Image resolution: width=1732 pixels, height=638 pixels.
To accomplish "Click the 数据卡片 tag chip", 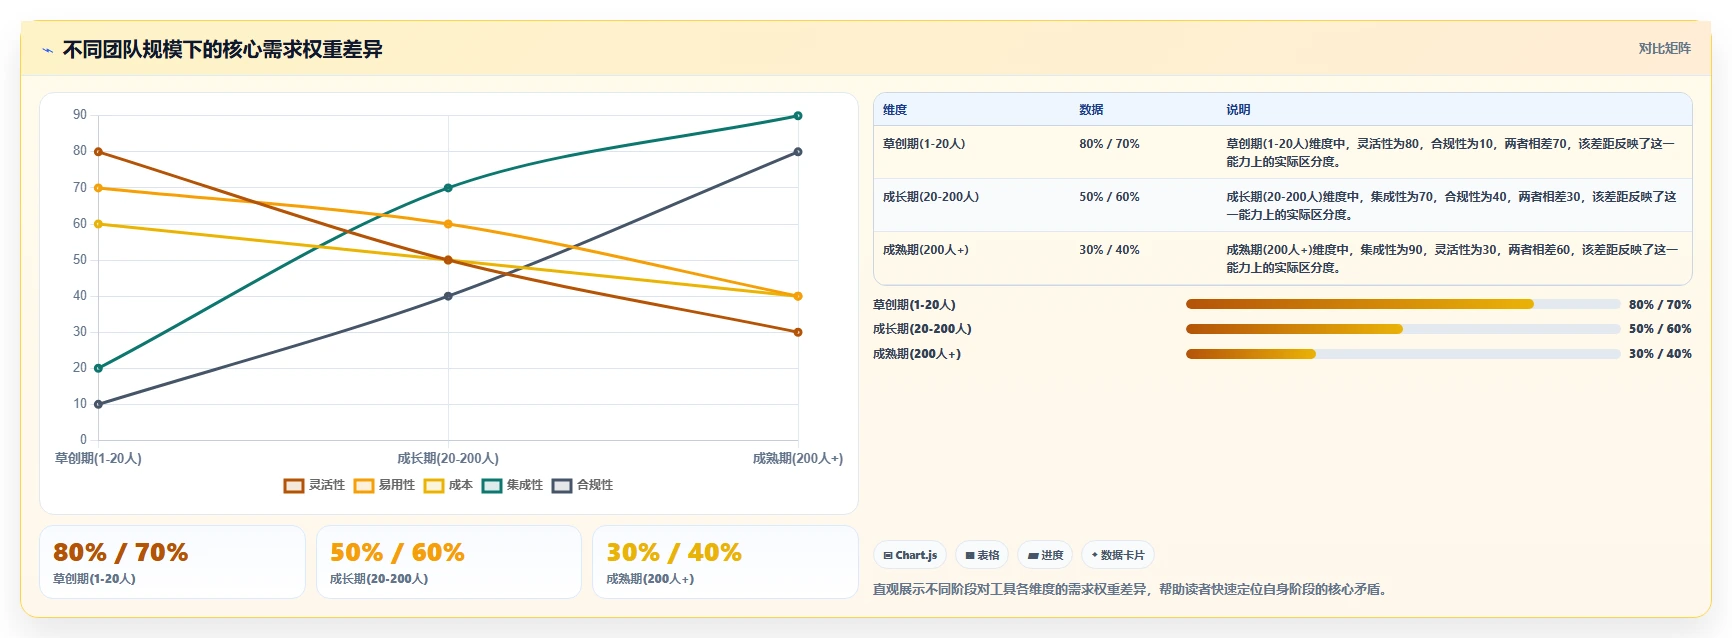I will click(x=1118, y=555).
